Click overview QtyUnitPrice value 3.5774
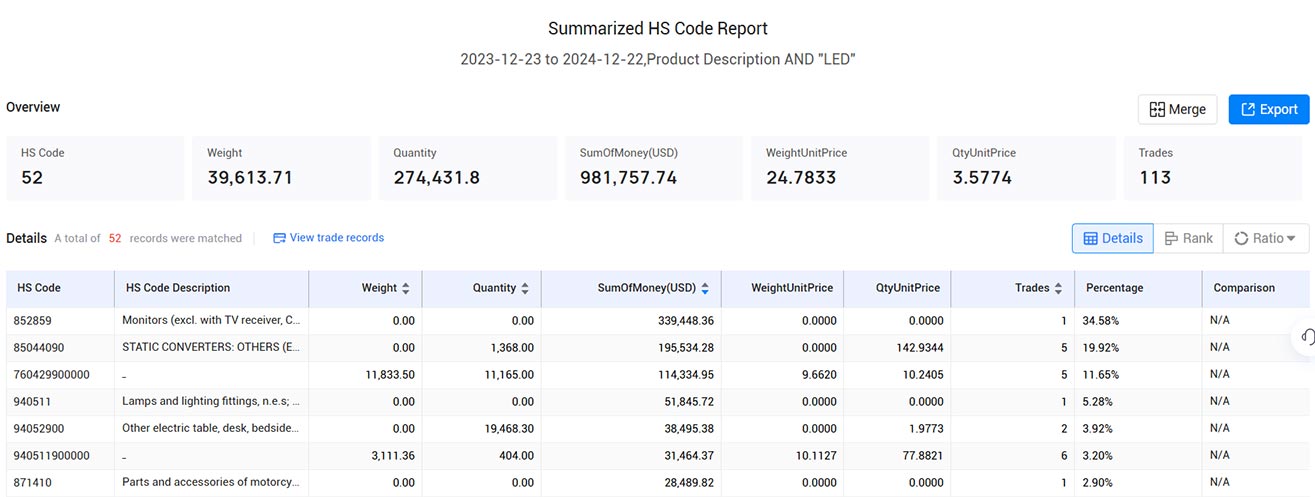Image resolution: width=1315 pixels, height=497 pixels. [982, 178]
